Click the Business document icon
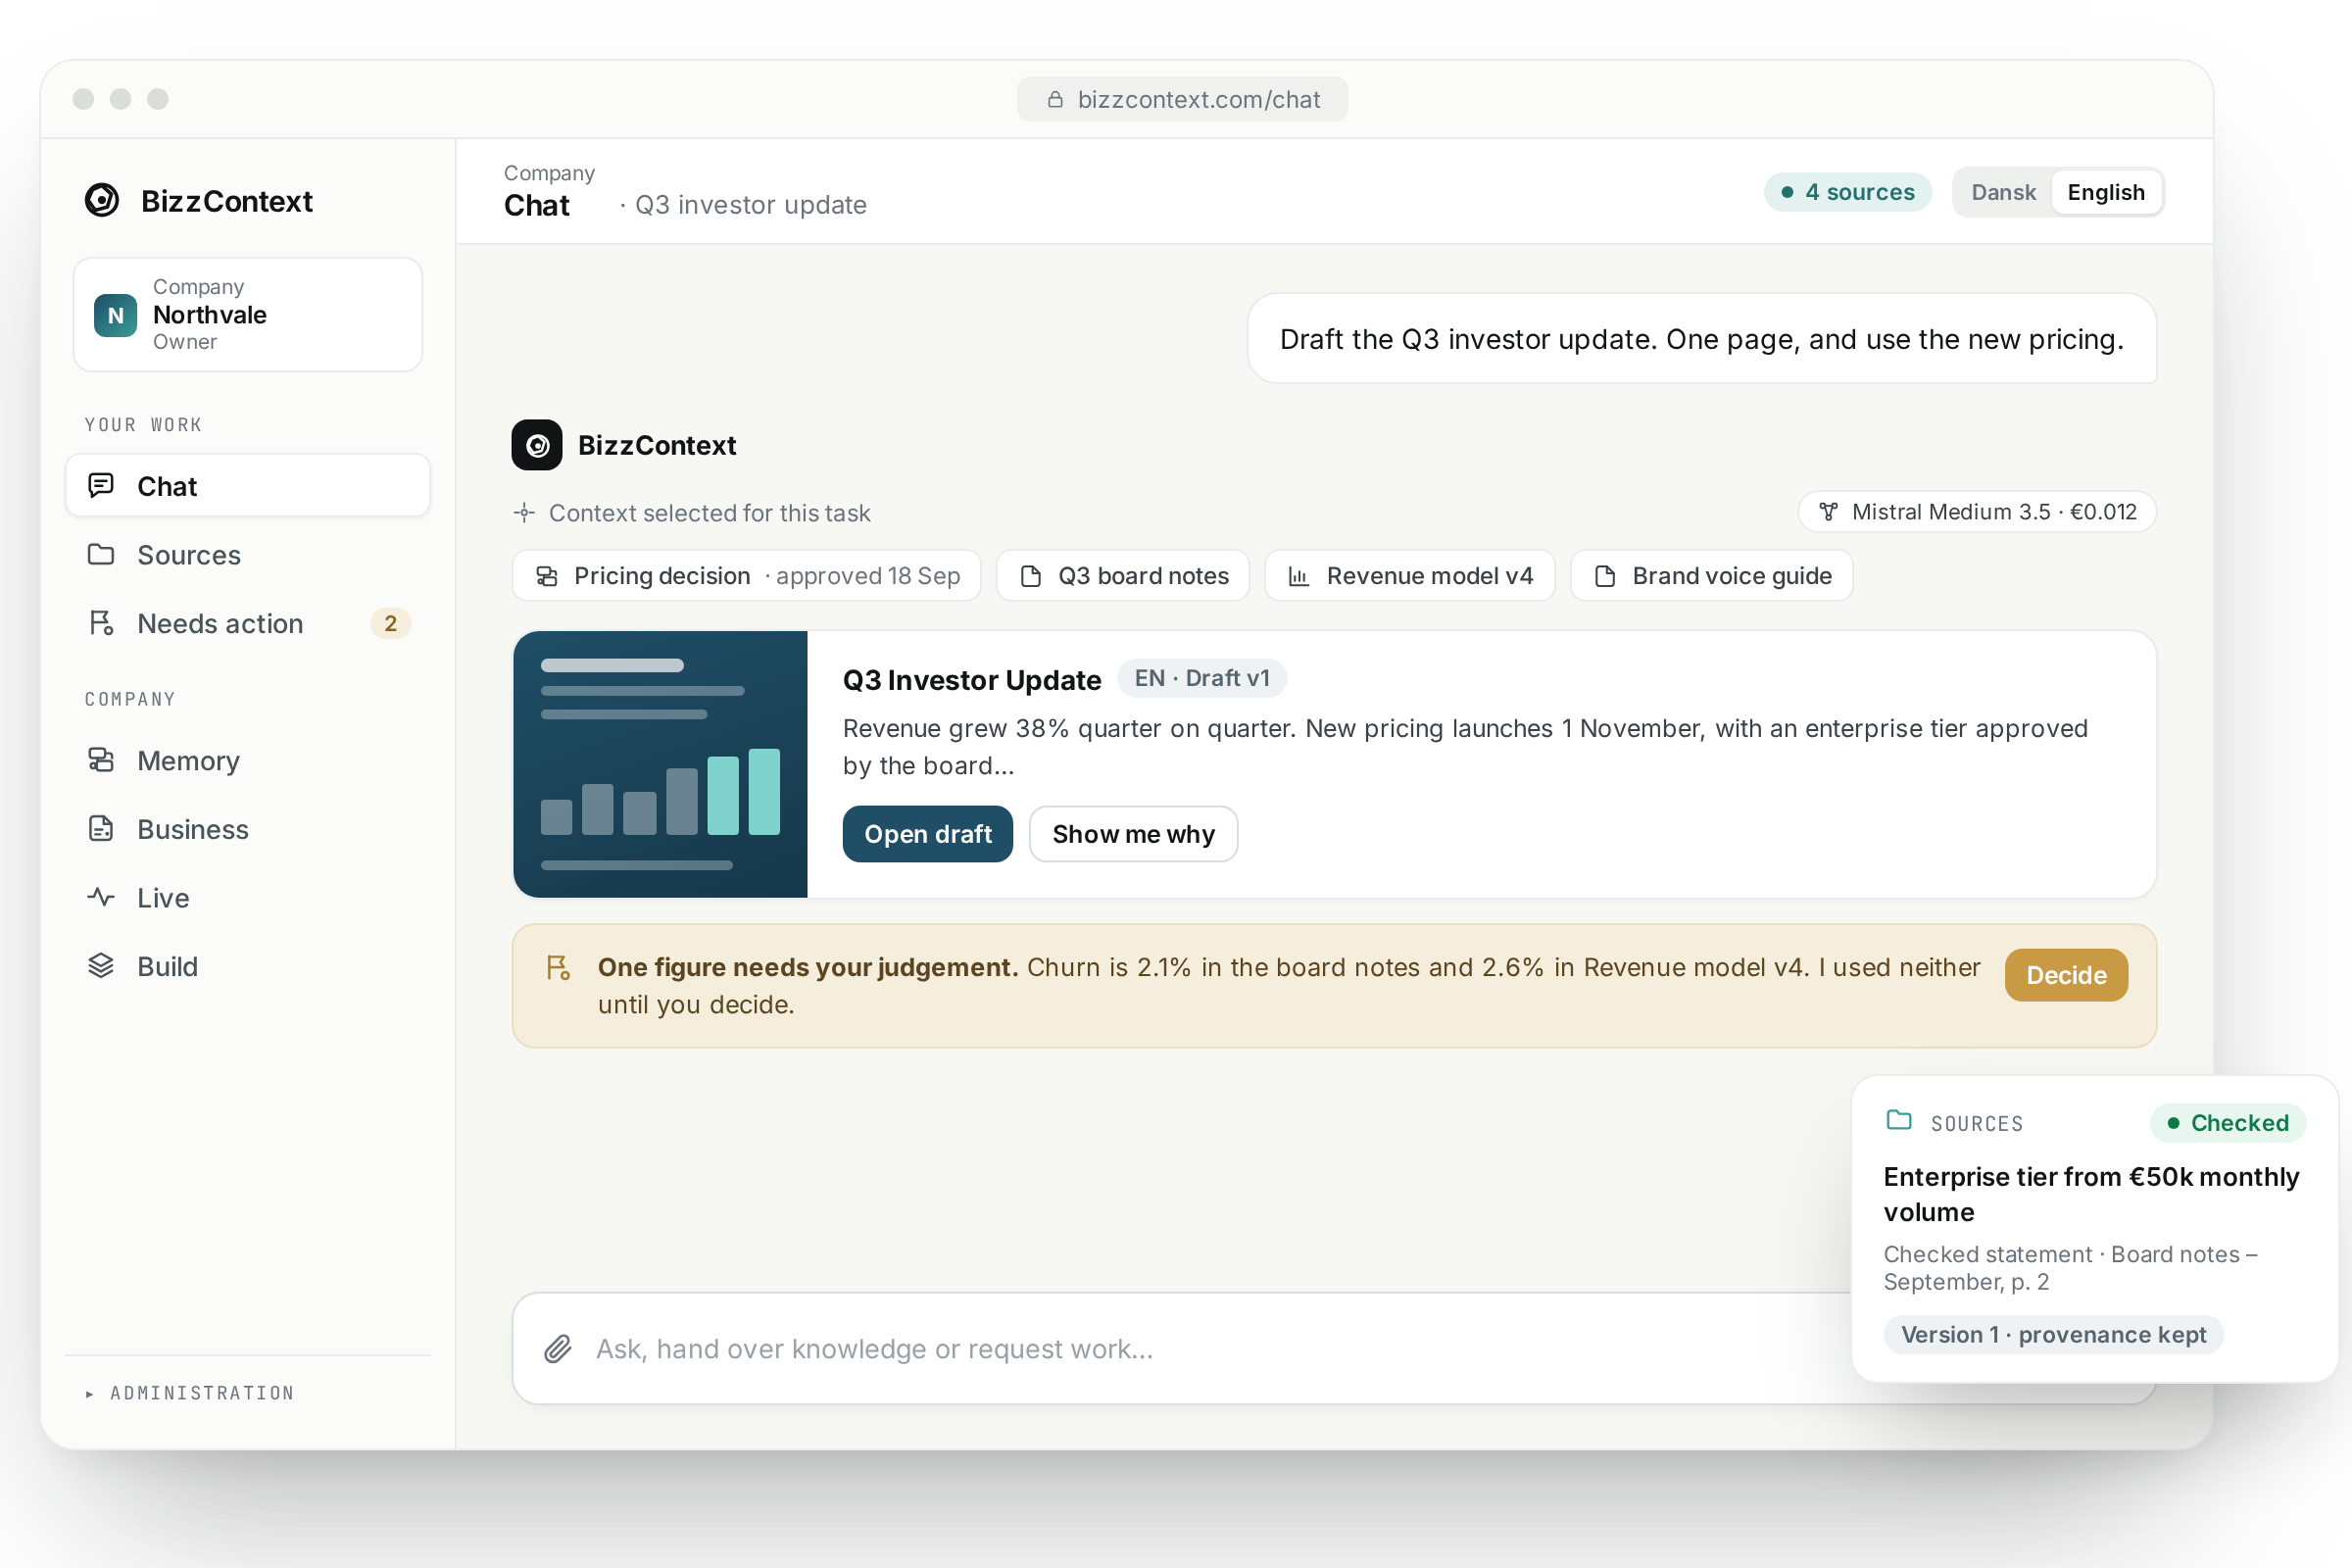2352x1568 pixels. [x=101, y=829]
